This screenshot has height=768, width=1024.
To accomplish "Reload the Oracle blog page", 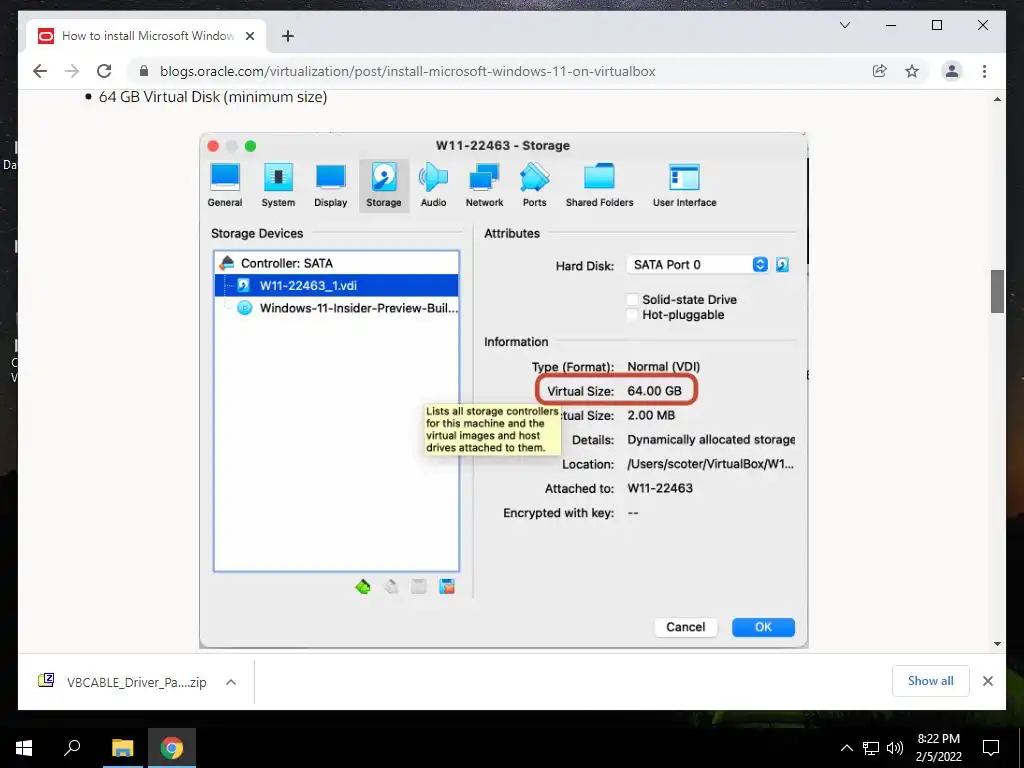I will click(104, 71).
